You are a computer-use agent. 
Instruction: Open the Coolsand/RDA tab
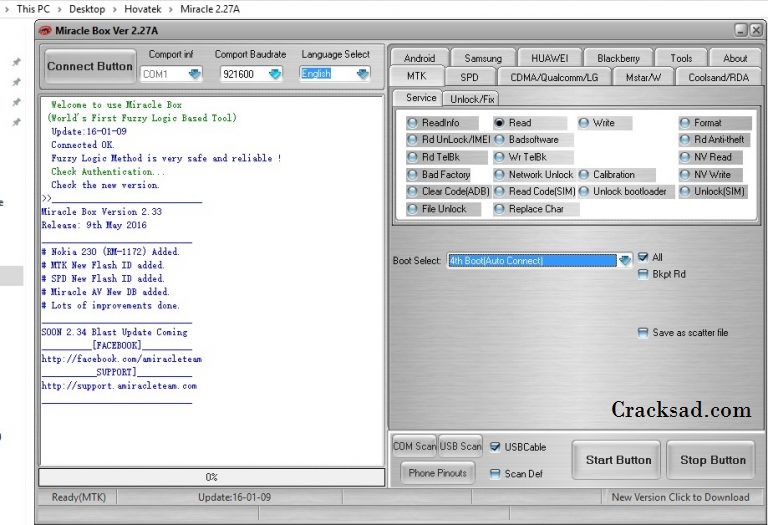pos(718,77)
